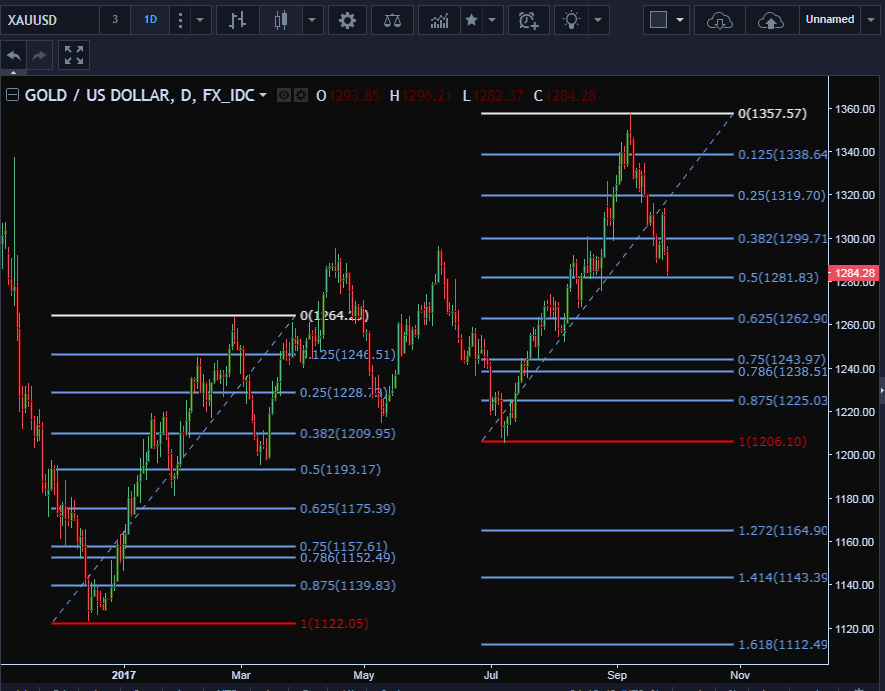
Task: Toggle the symbol visibility eye icon
Action: click(284, 95)
